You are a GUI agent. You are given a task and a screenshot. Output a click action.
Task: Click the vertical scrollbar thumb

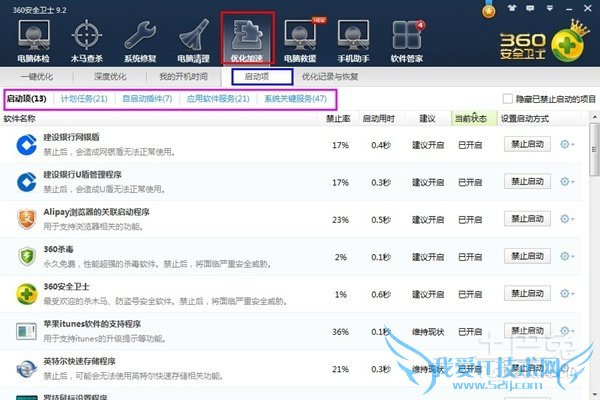[x=594, y=149]
